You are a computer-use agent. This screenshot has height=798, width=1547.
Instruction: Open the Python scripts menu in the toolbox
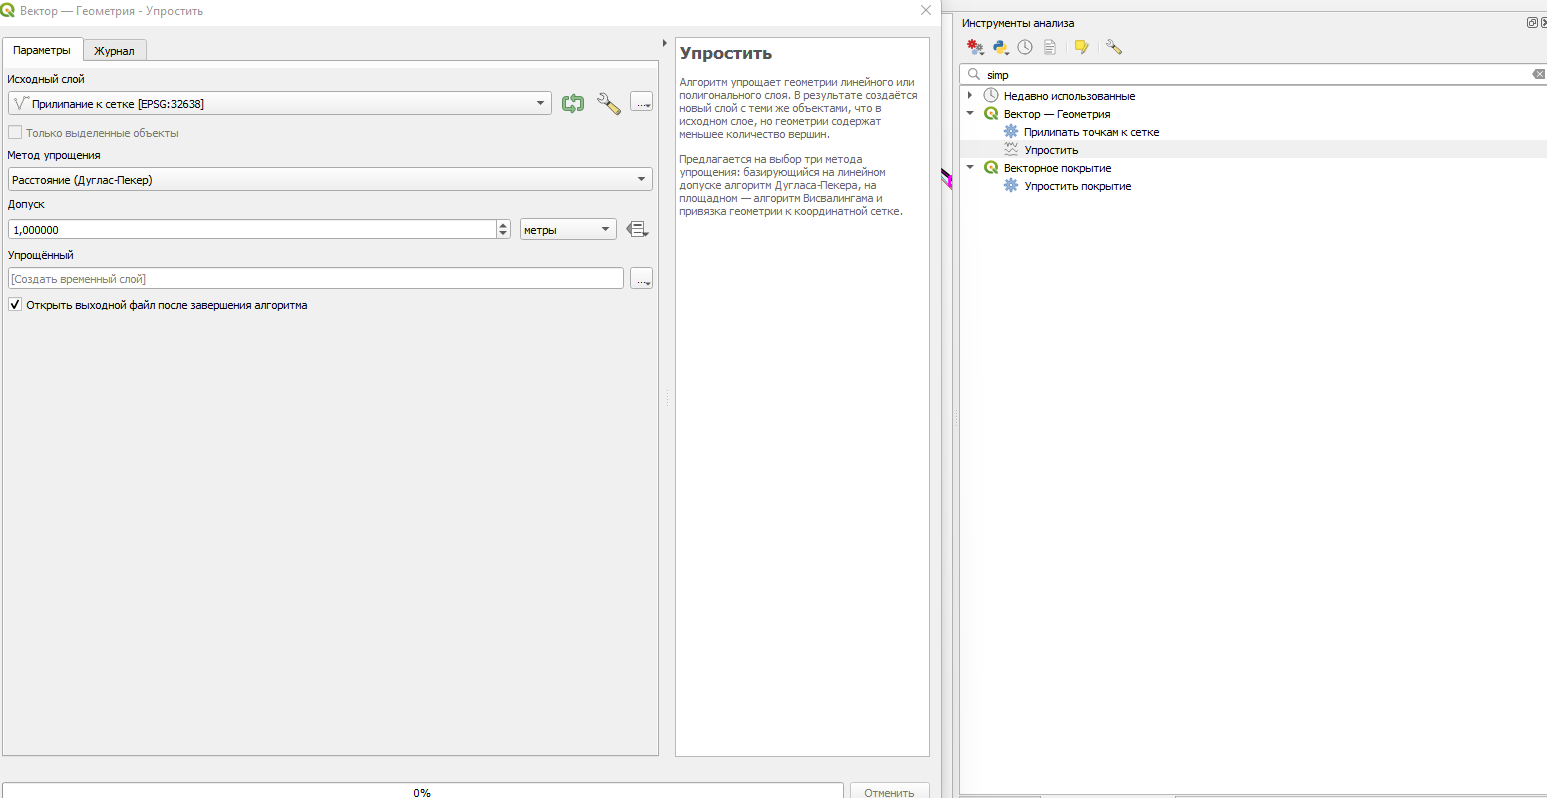[x=1000, y=47]
